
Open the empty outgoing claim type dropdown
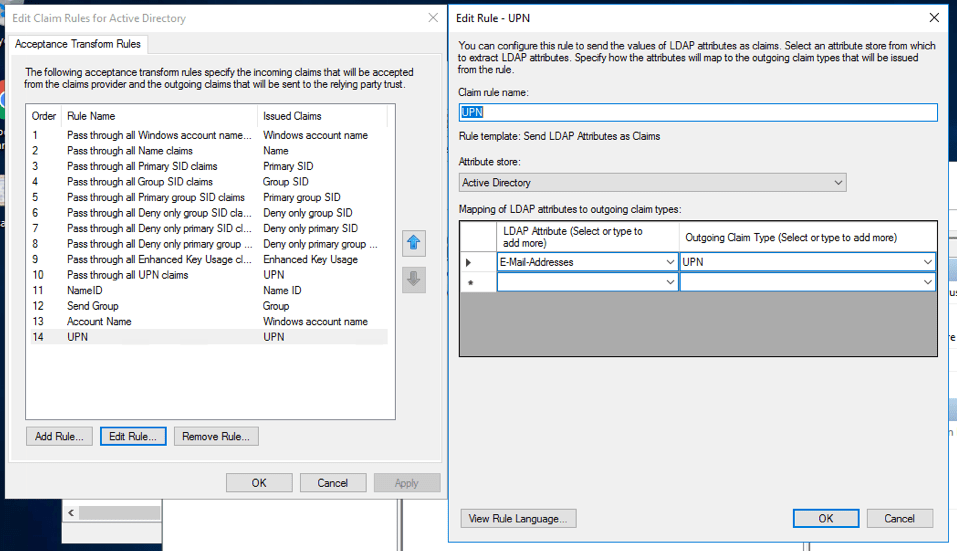tap(929, 283)
